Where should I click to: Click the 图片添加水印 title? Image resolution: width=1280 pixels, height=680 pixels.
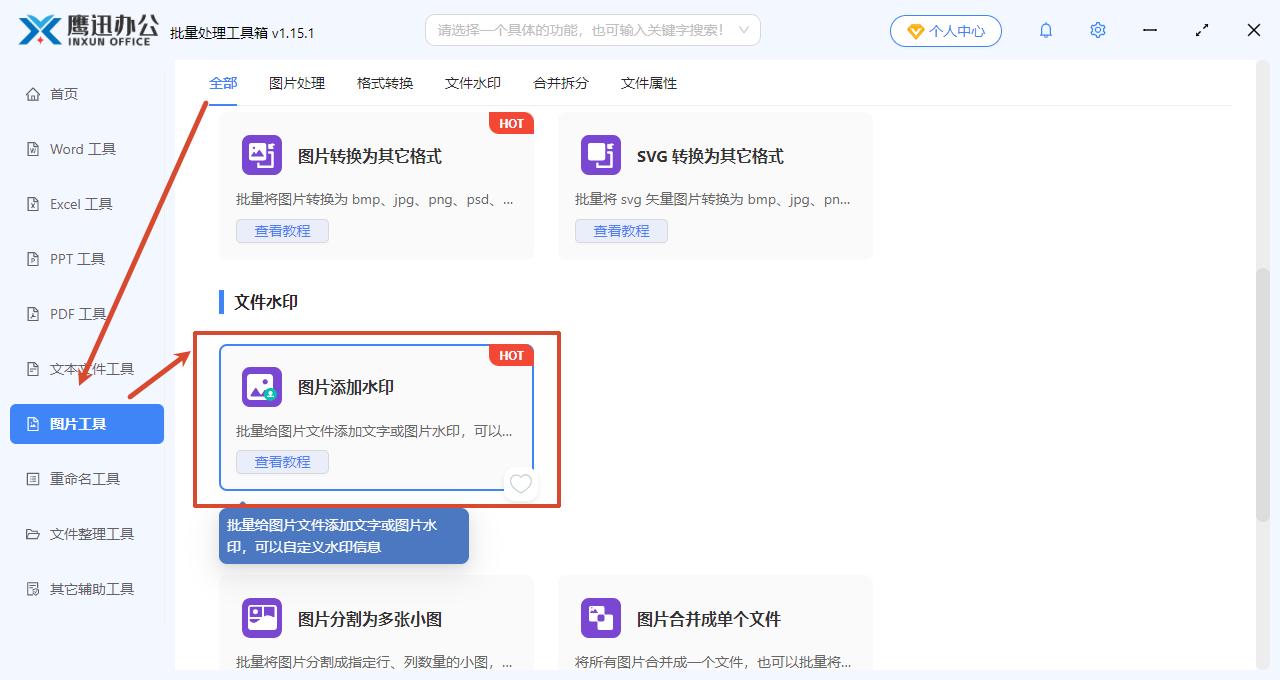346,387
